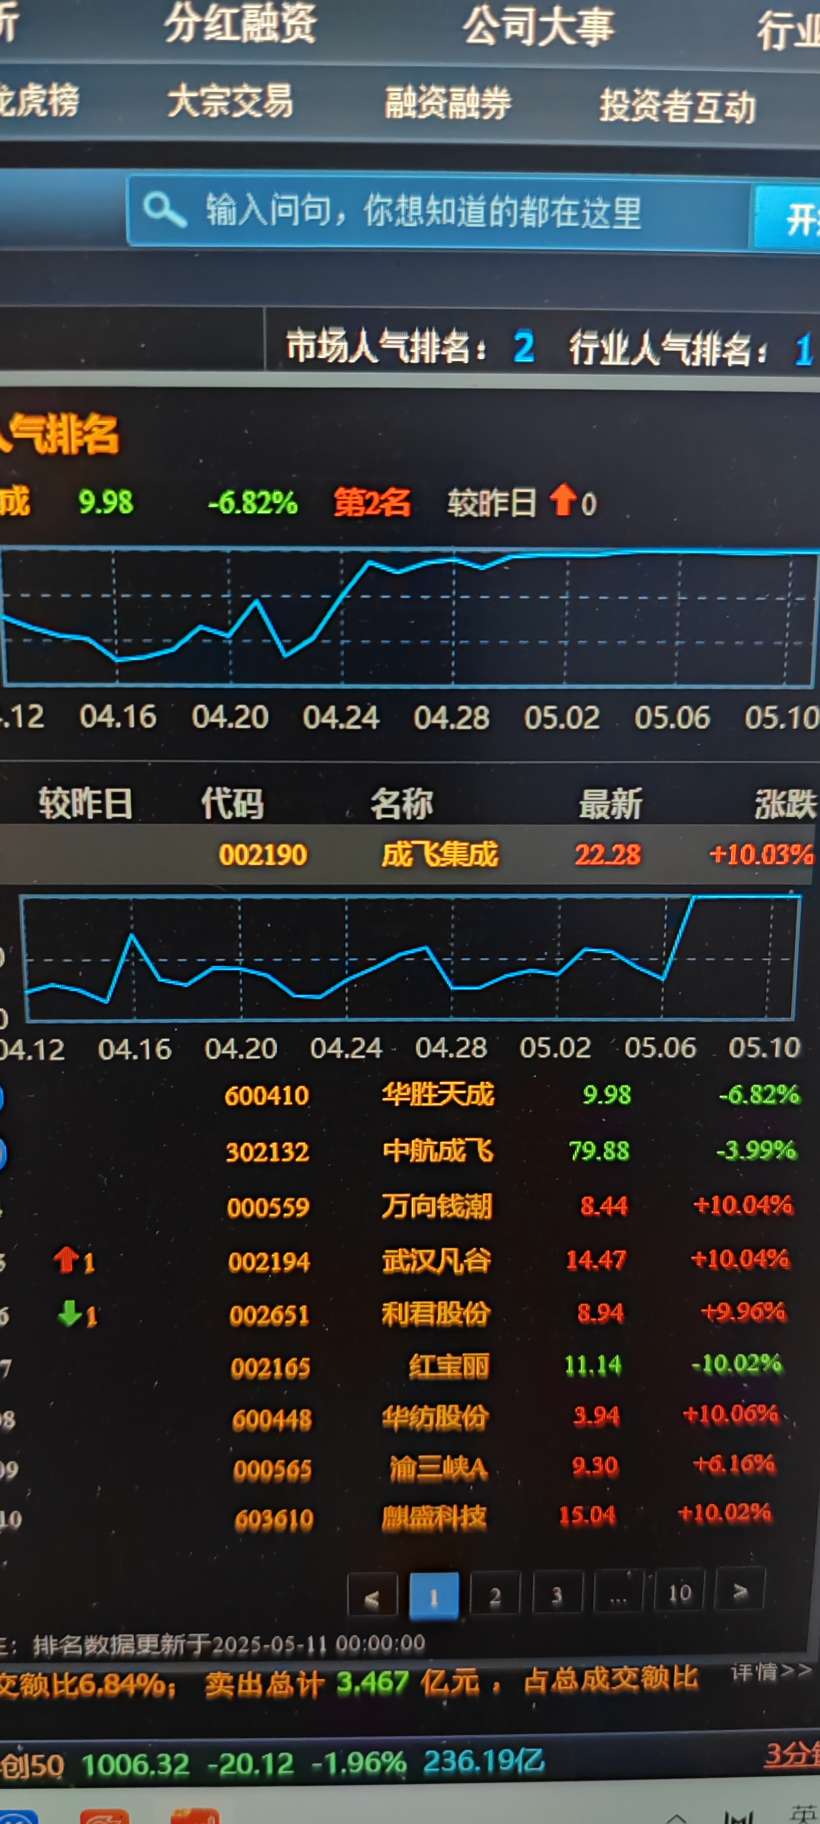Click the upper popularity trend chart
The width and height of the screenshot is (820, 1824).
point(408,617)
